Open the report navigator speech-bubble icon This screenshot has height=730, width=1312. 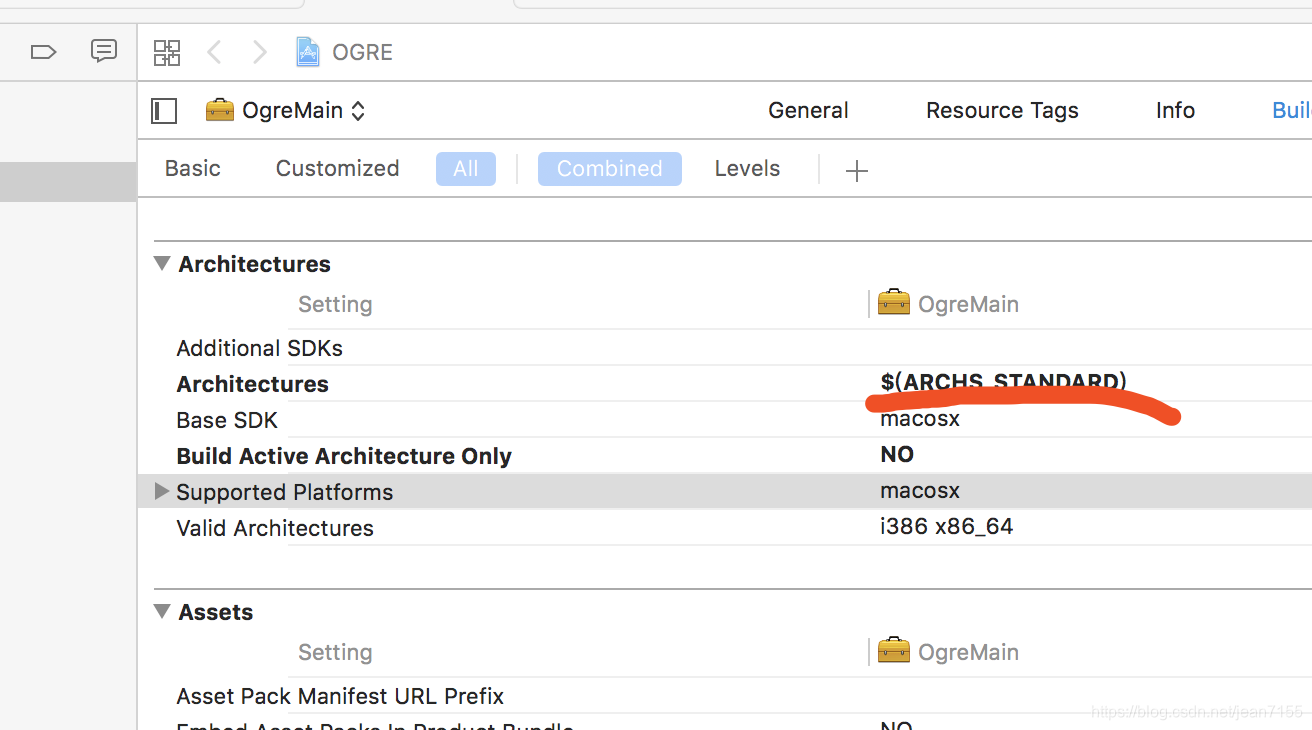click(x=104, y=51)
